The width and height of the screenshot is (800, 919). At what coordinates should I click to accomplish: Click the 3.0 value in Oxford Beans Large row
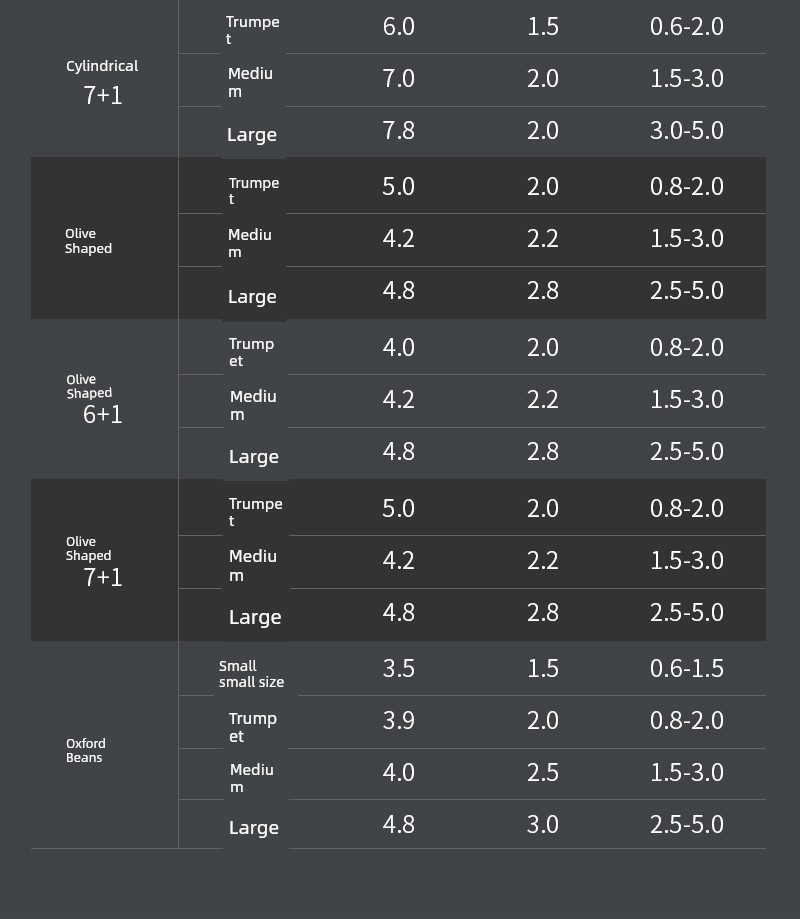pos(543,824)
